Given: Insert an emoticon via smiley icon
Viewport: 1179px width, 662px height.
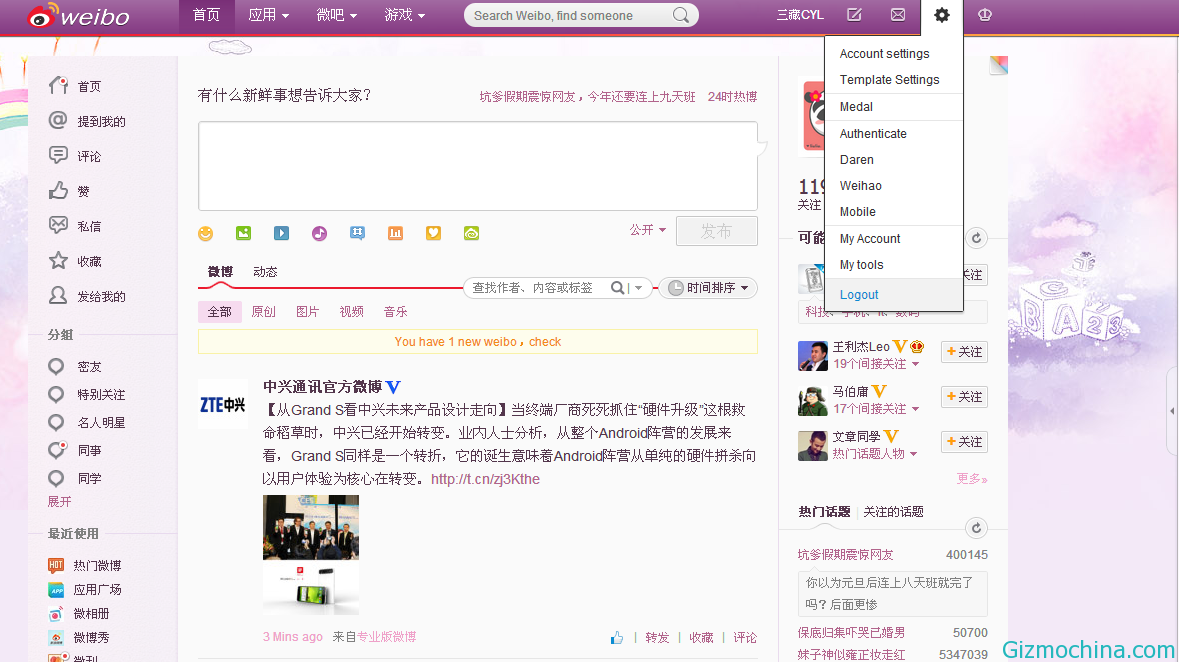Looking at the screenshot, I should click(x=205, y=233).
